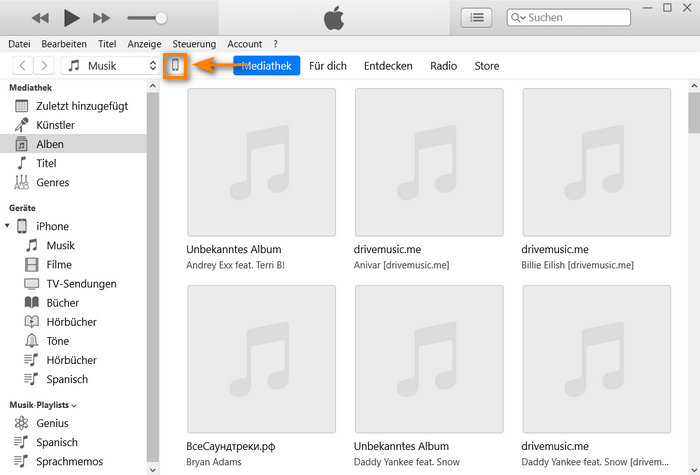The height and width of the screenshot is (475, 700).
Task: Select Zuletzt hinzugefügt in sidebar
Action: [73, 106]
